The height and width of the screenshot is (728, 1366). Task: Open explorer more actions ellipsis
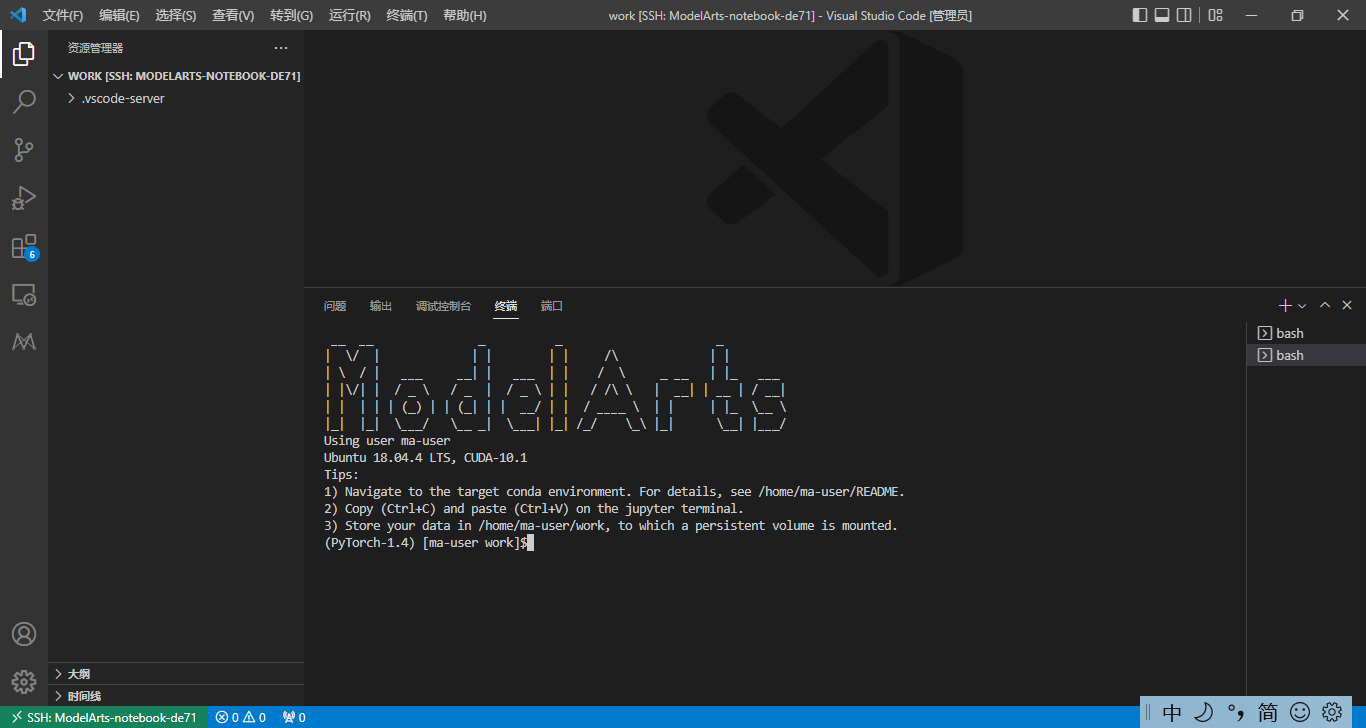(281, 48)
